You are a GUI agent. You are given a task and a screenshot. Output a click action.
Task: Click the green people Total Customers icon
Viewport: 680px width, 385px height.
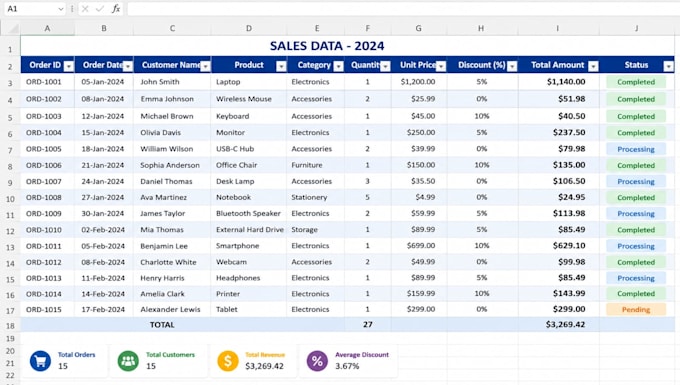(128, 361)
